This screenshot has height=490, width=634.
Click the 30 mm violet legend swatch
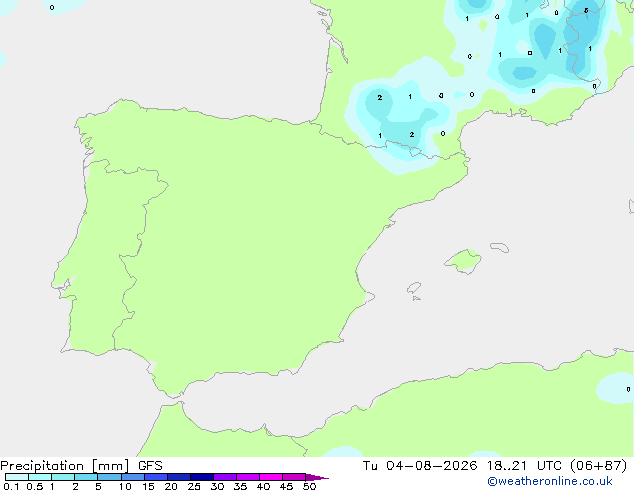pos(225,477)
